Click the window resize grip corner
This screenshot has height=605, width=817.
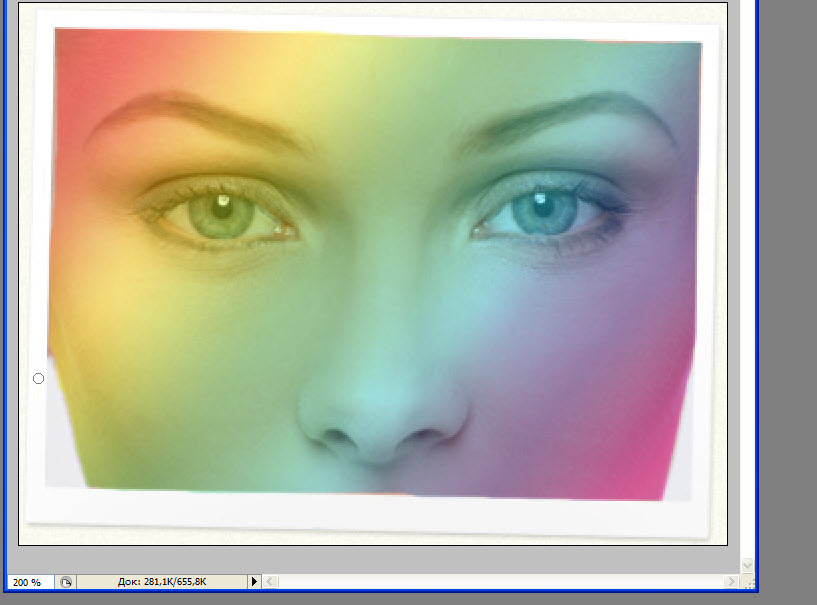tap(748, 582)
